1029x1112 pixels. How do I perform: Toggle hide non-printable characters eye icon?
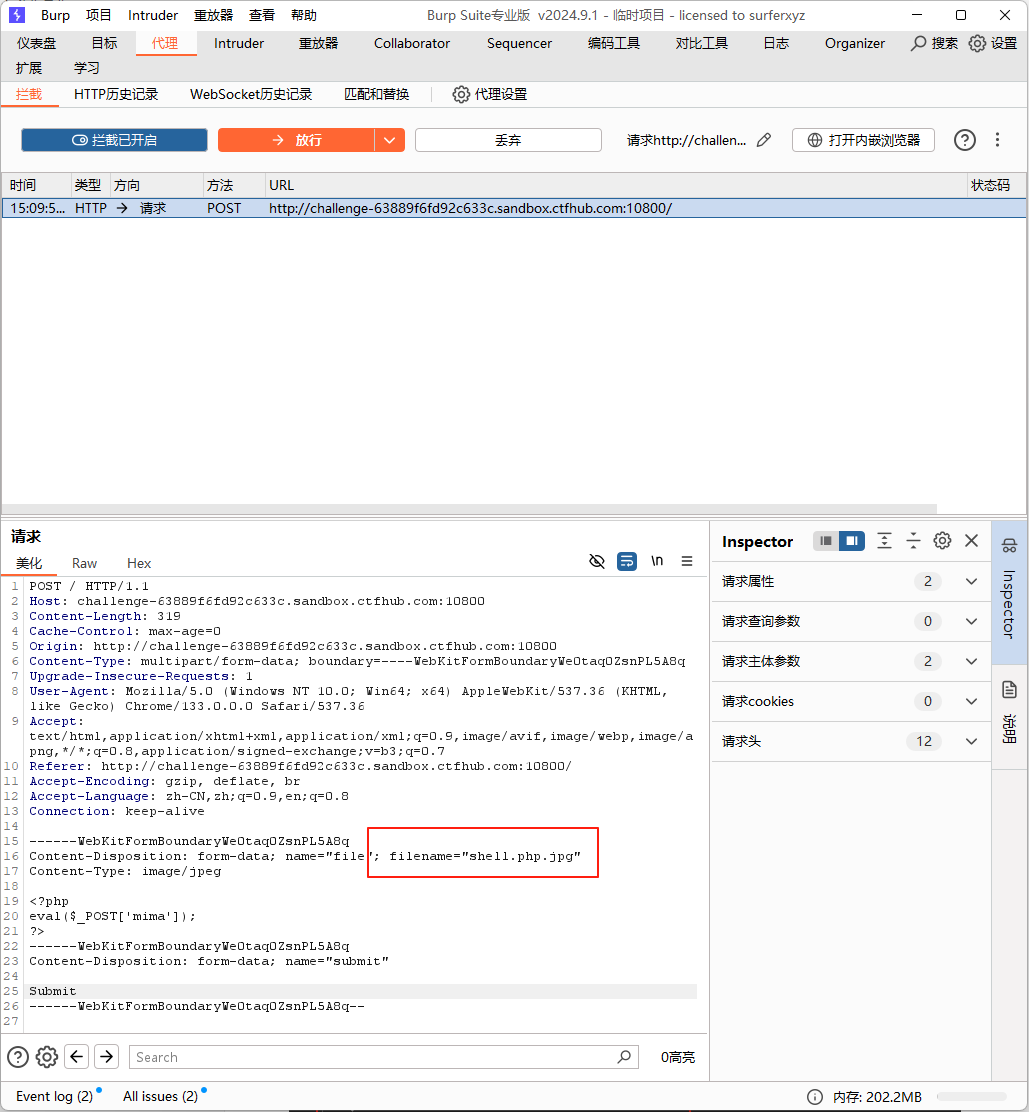coord(597,562)
